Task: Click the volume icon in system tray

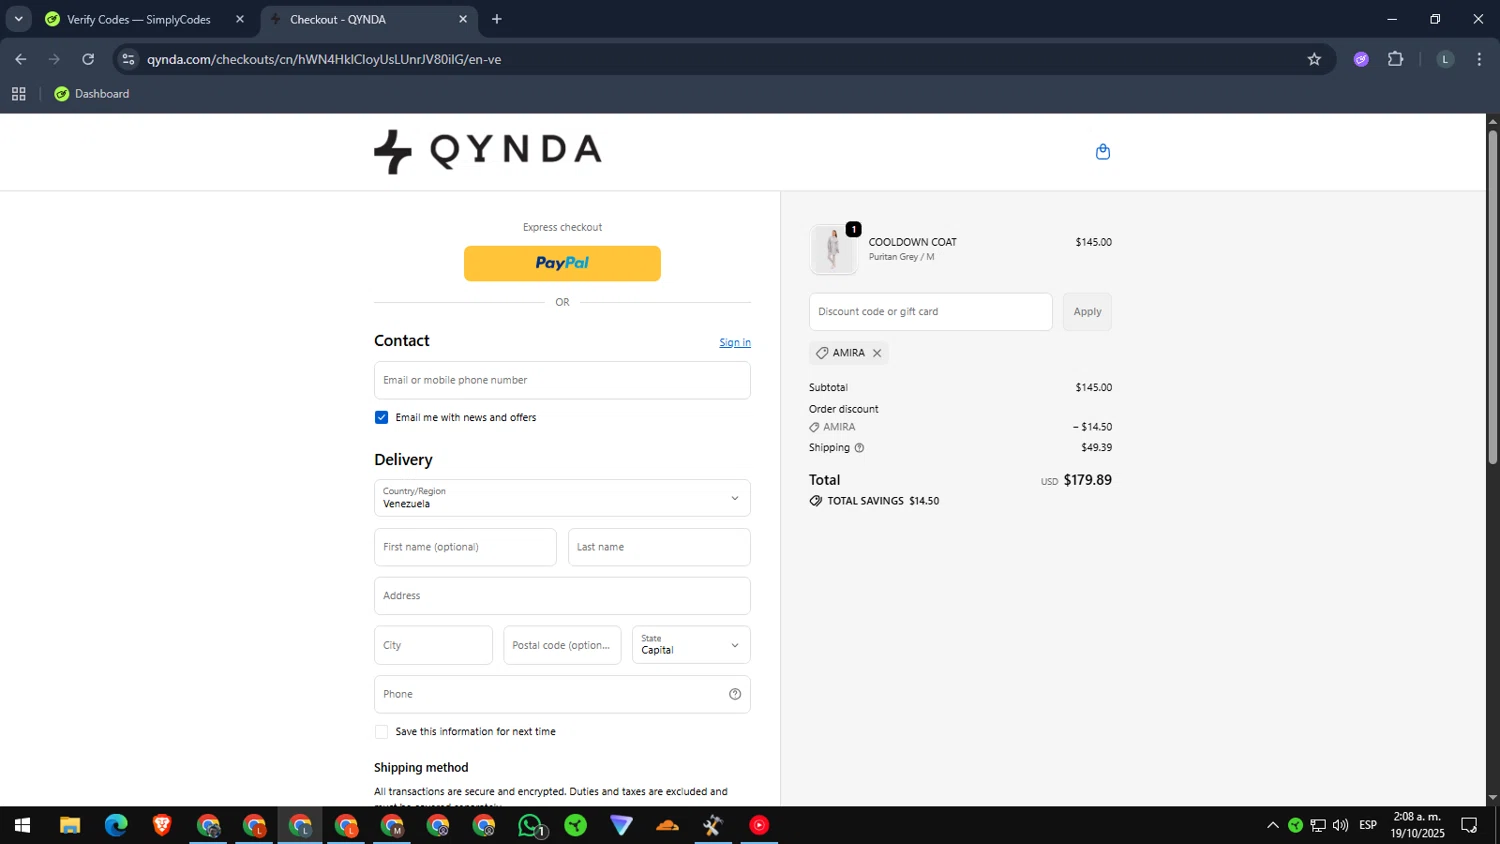Action: pos(1340,825)
